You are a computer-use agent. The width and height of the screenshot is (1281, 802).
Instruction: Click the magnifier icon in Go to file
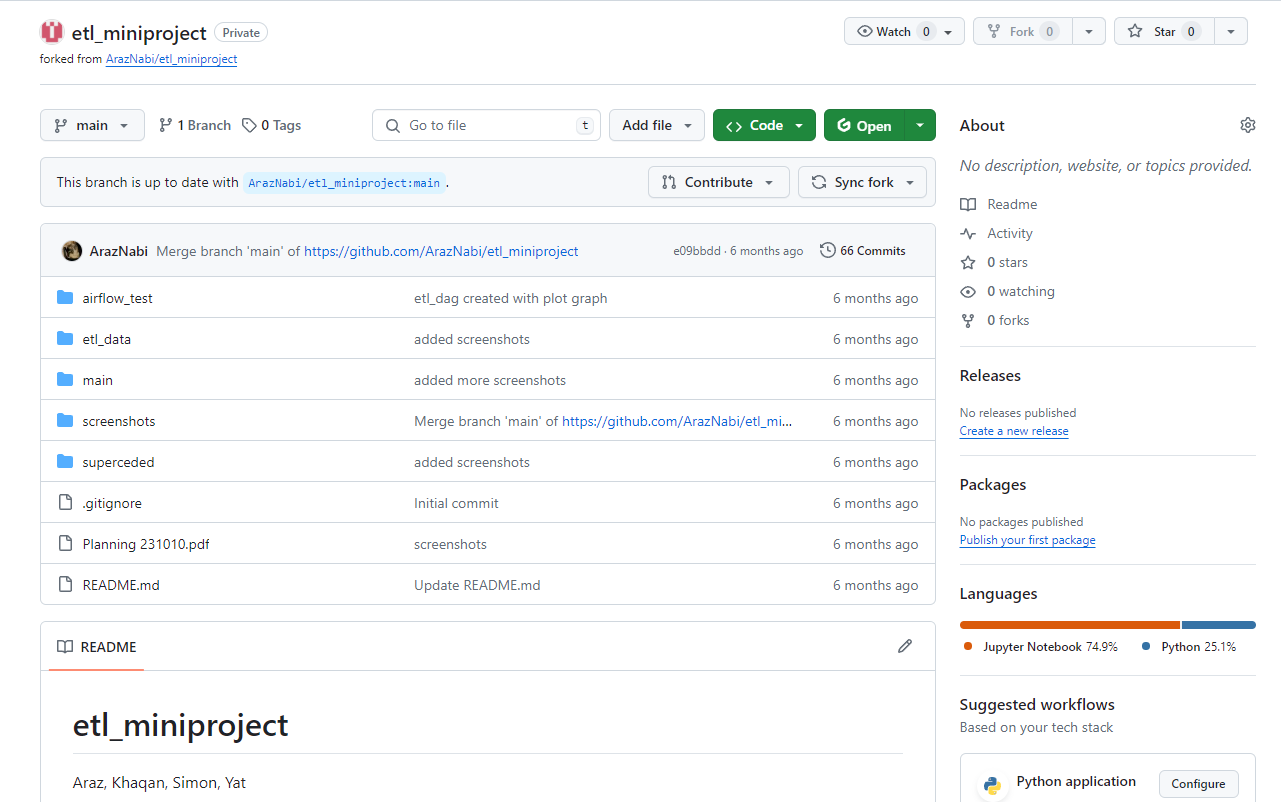point(392,125)
